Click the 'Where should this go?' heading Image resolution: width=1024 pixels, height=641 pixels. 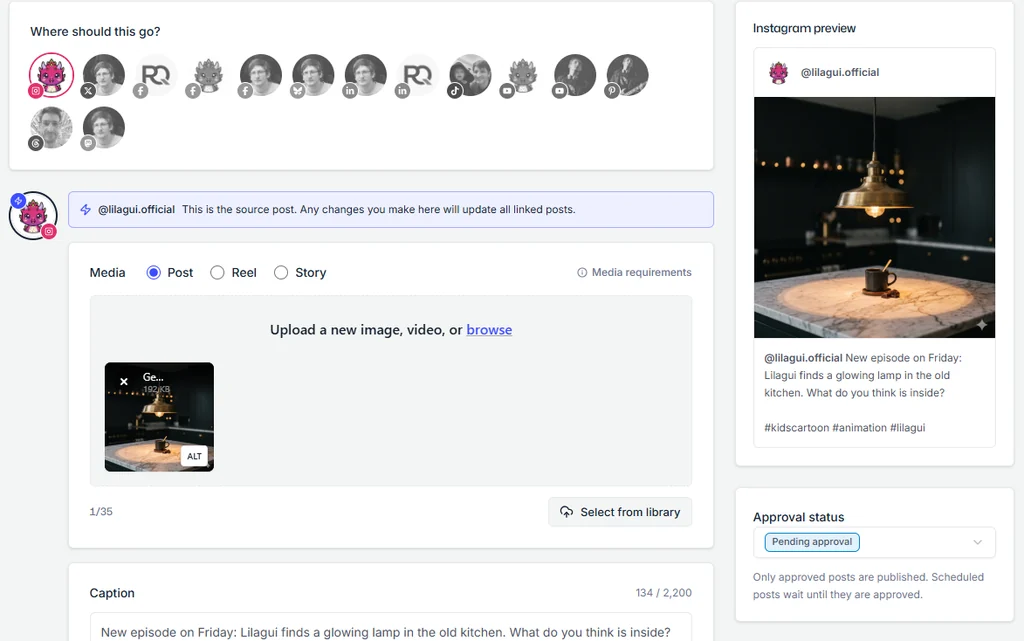coord(95,31)
